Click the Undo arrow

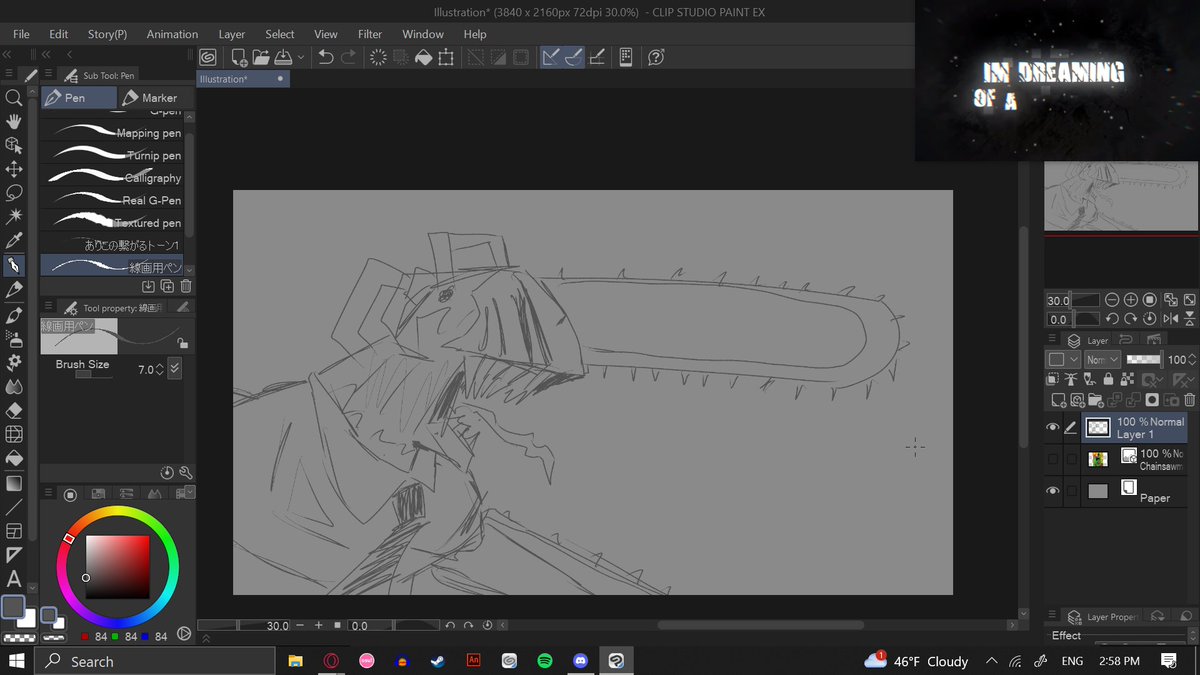coord(326,58)
